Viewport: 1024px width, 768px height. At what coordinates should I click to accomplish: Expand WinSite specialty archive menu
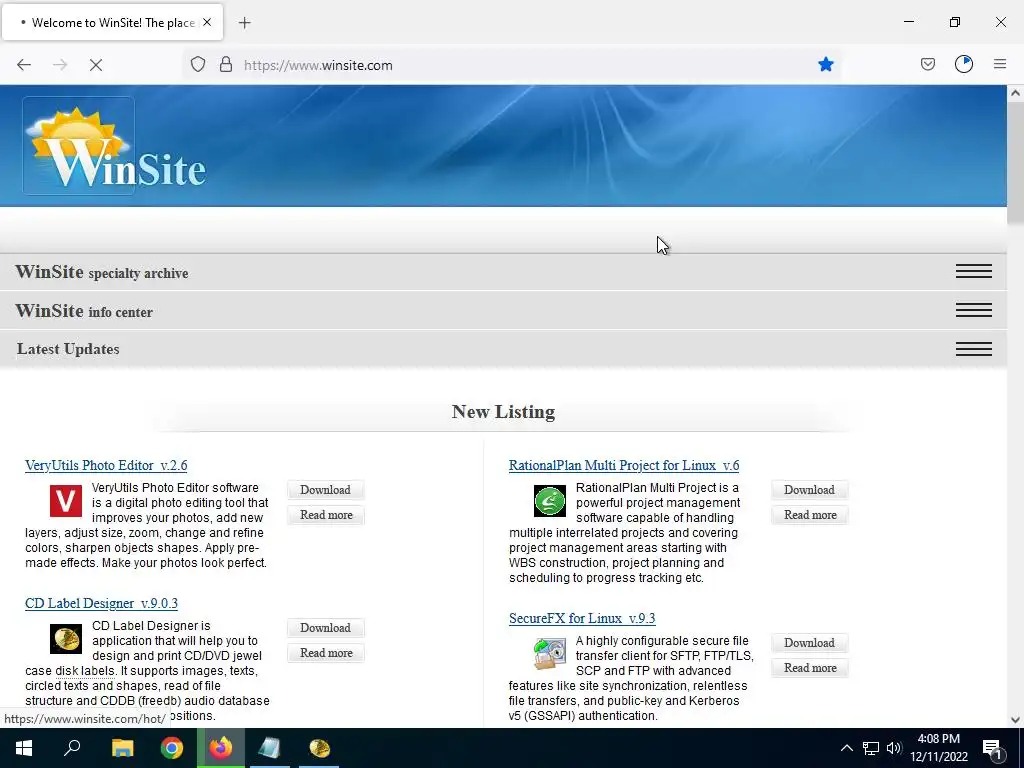(974, 271)
